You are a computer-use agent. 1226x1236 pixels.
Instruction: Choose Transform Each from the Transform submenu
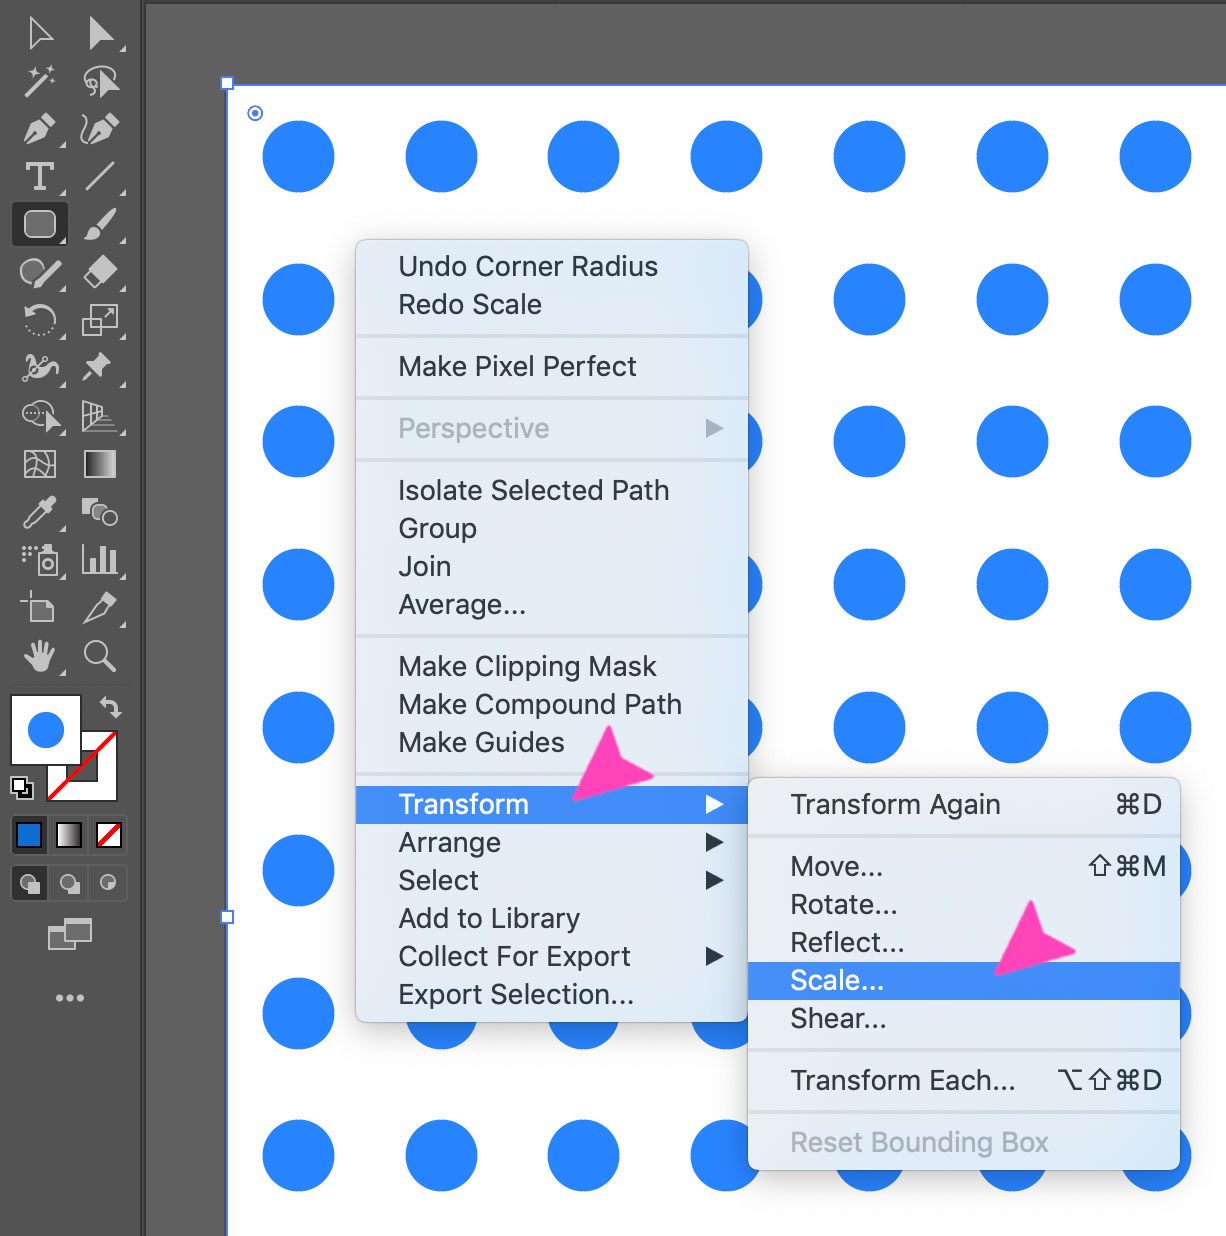pos(903,1080)
